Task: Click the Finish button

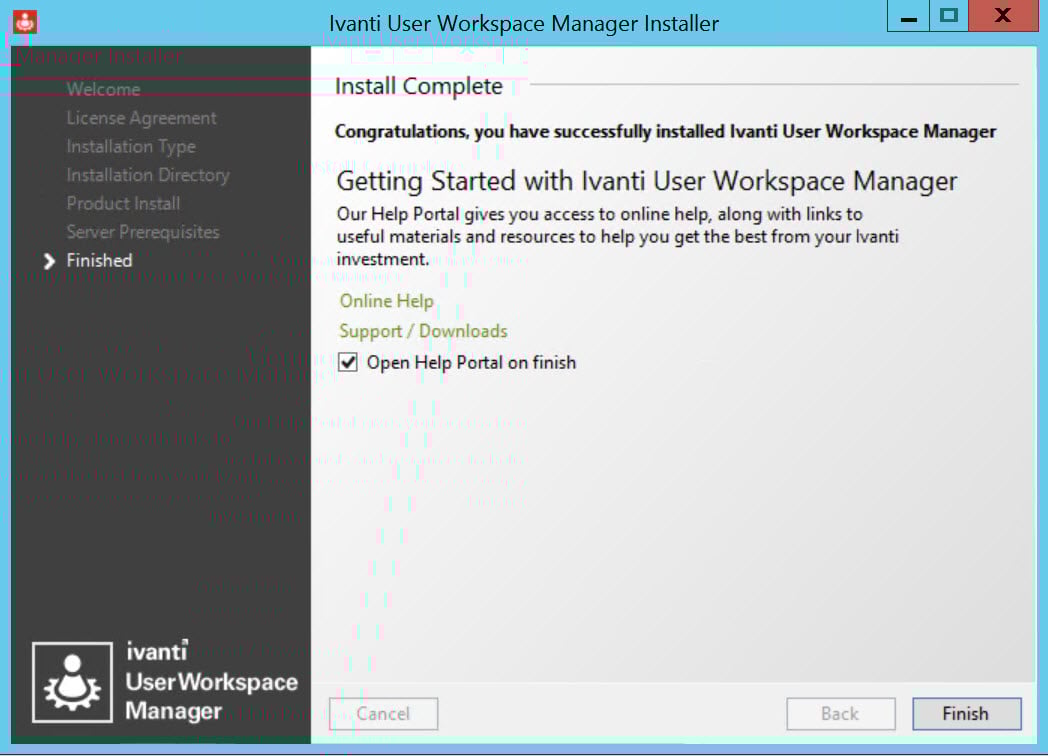Action: (965, 713)
